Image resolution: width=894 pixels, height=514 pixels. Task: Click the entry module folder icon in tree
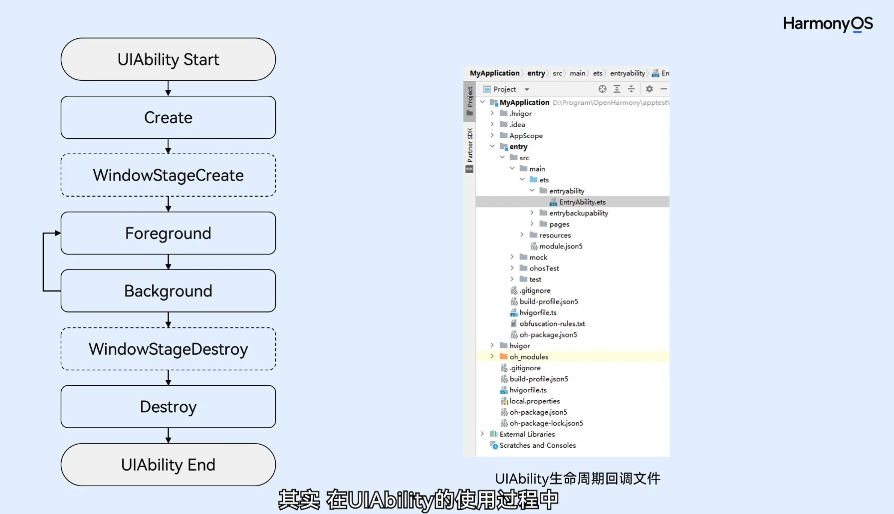[503, 146]
